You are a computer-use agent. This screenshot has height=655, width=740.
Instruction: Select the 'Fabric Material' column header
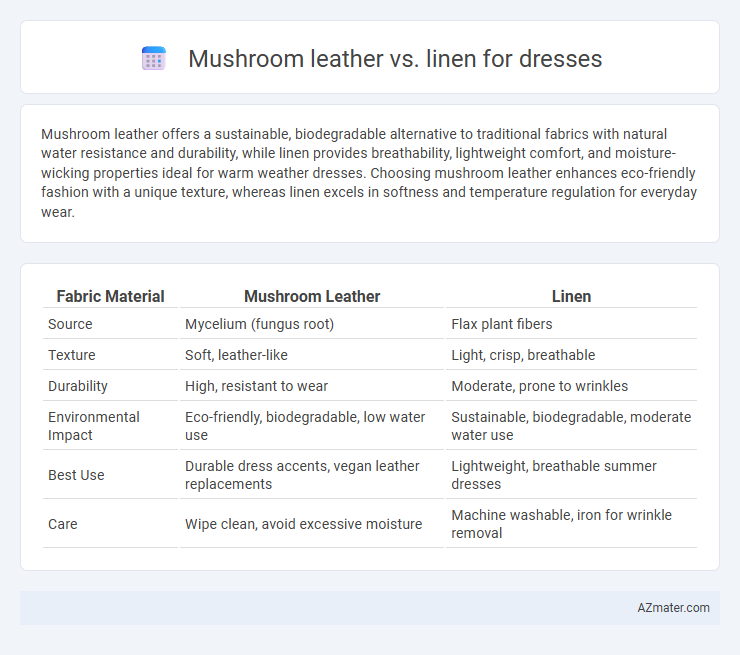[110, 296]
